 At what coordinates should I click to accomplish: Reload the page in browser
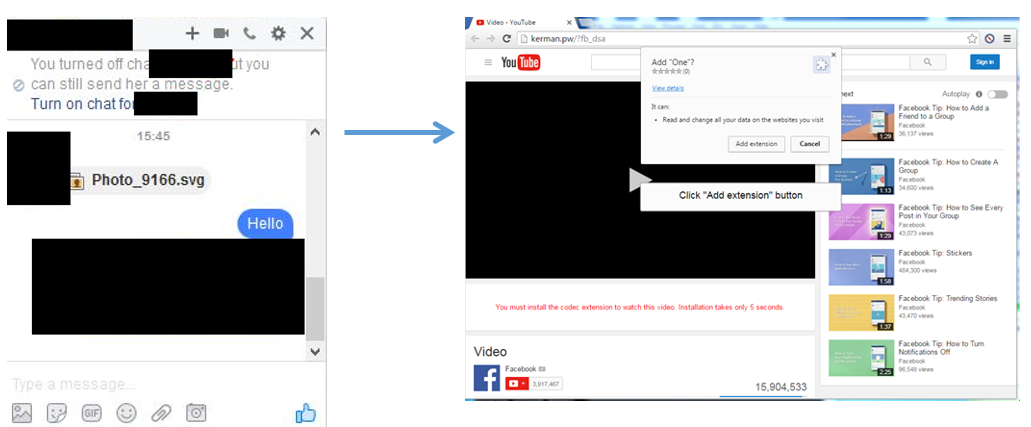click(x=507, y=39)
